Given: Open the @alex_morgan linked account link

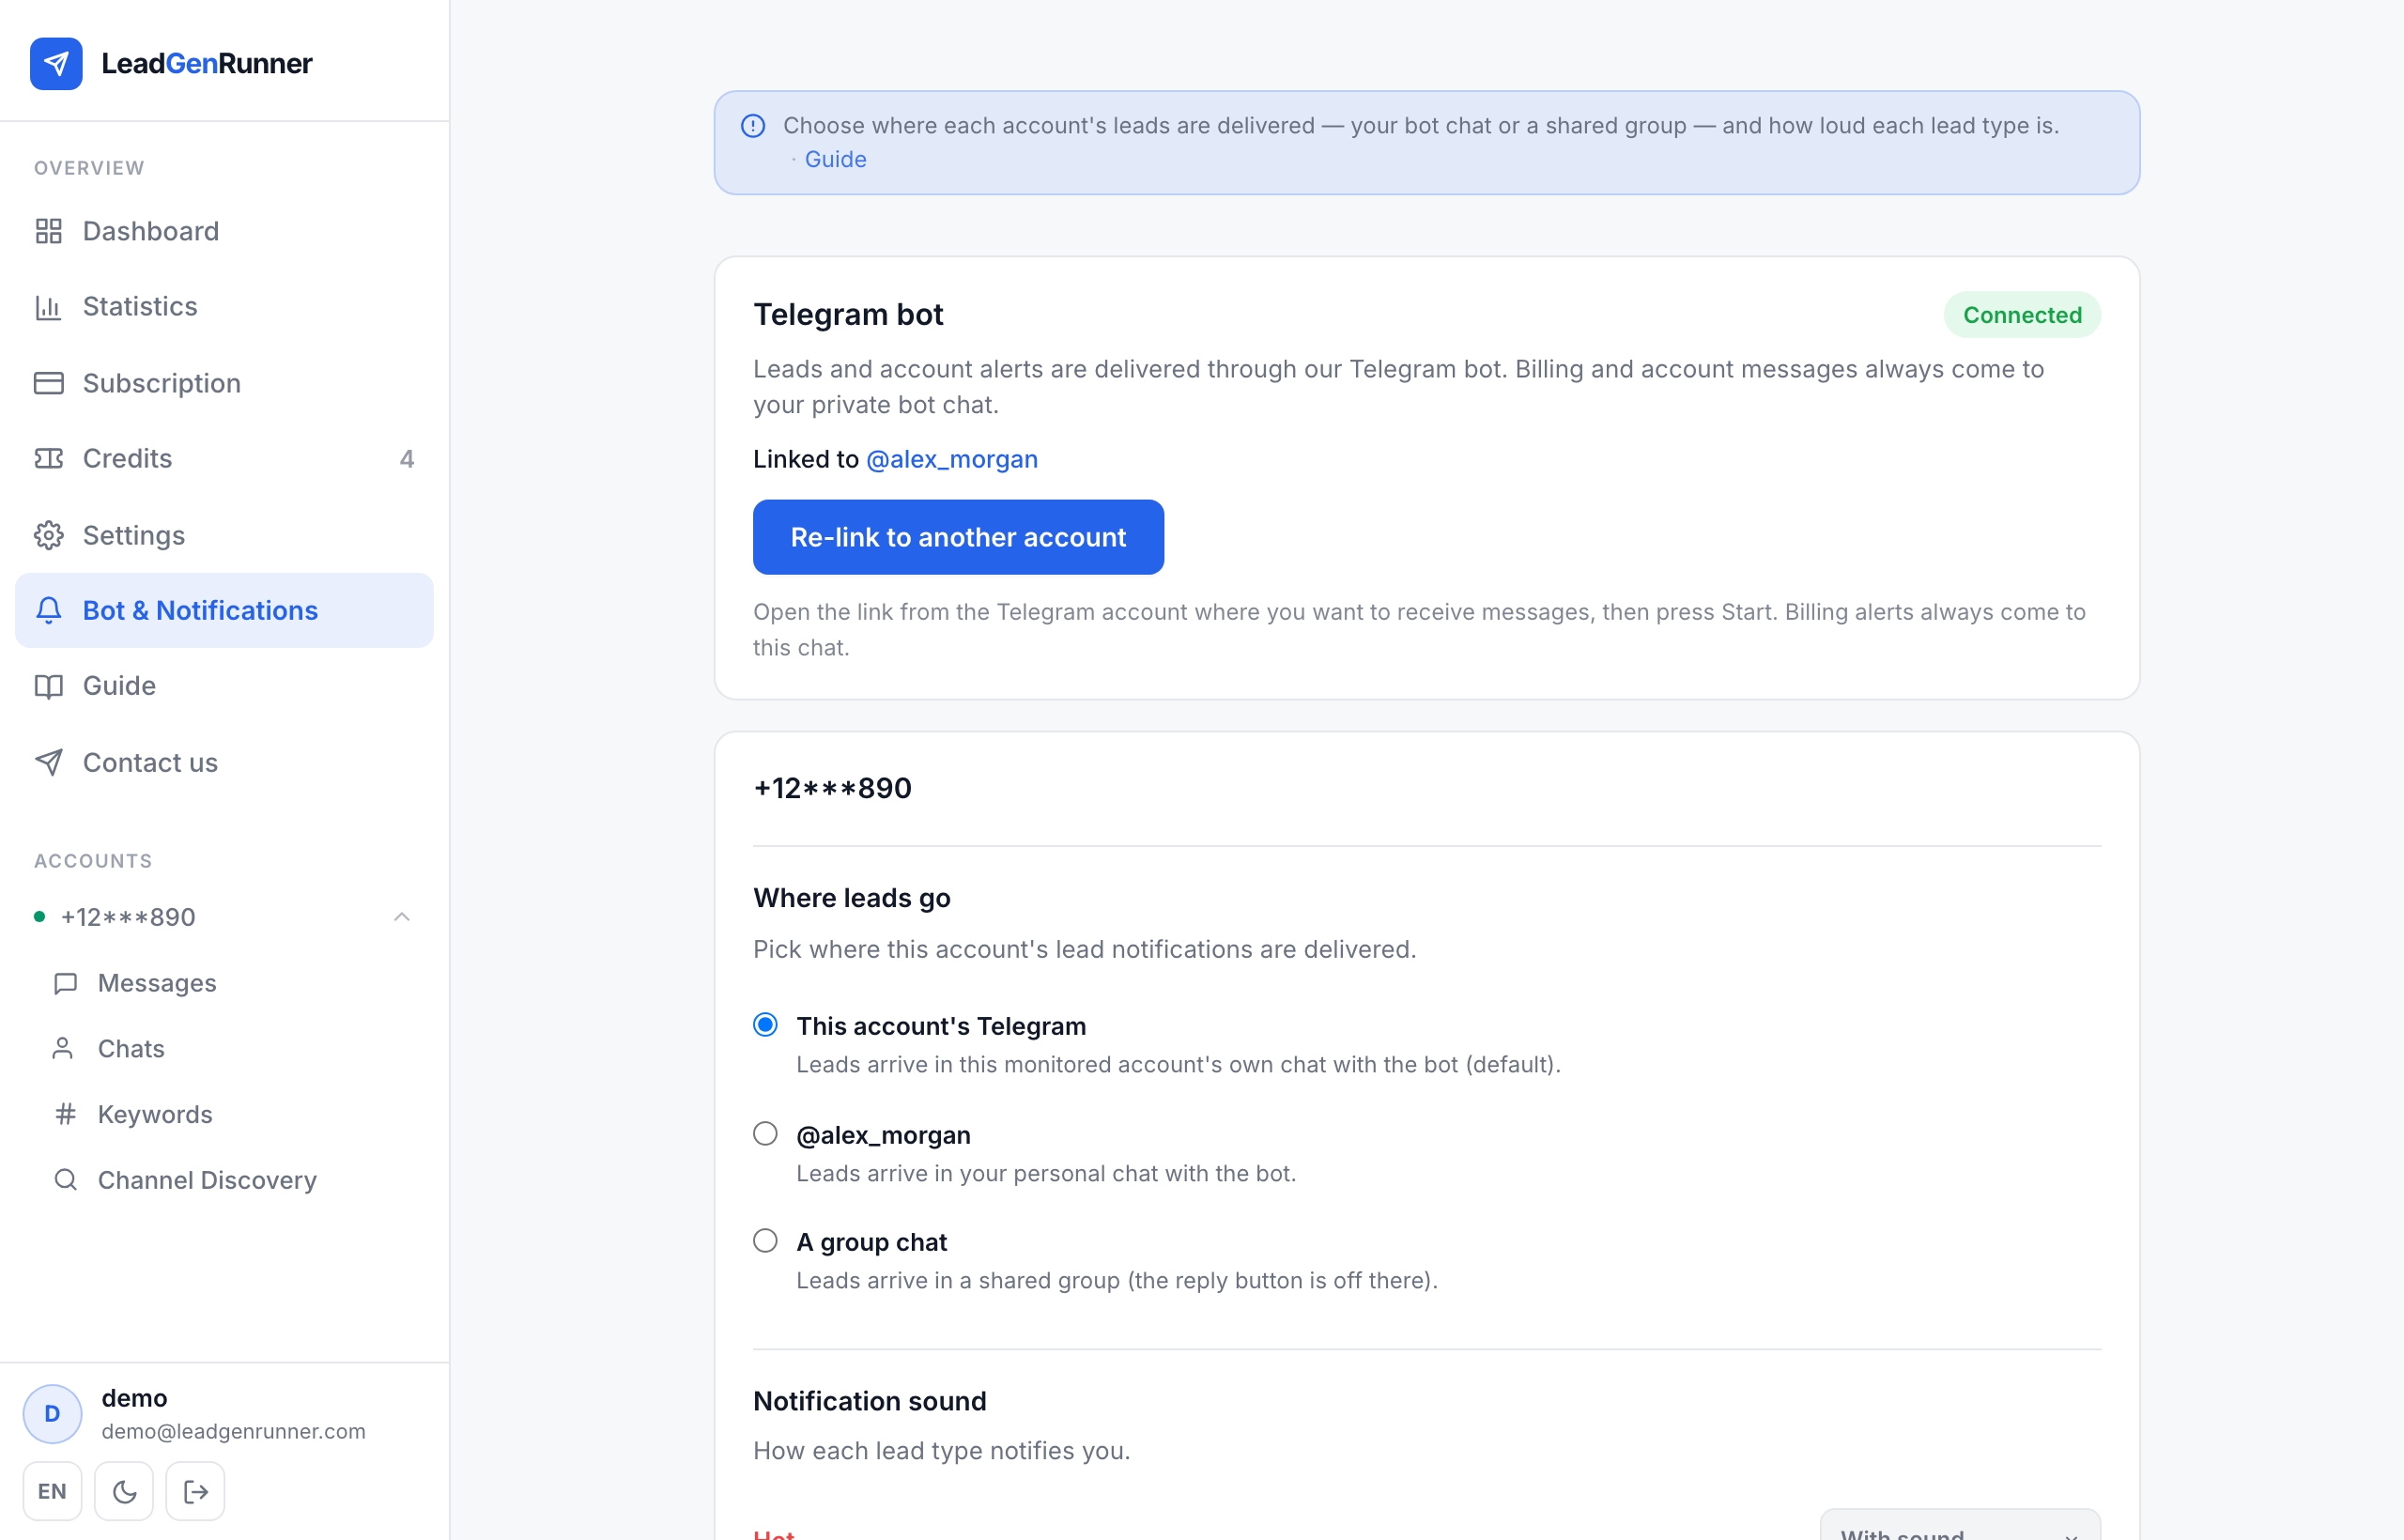Looking at the screenshot, I should pos(952,459).
